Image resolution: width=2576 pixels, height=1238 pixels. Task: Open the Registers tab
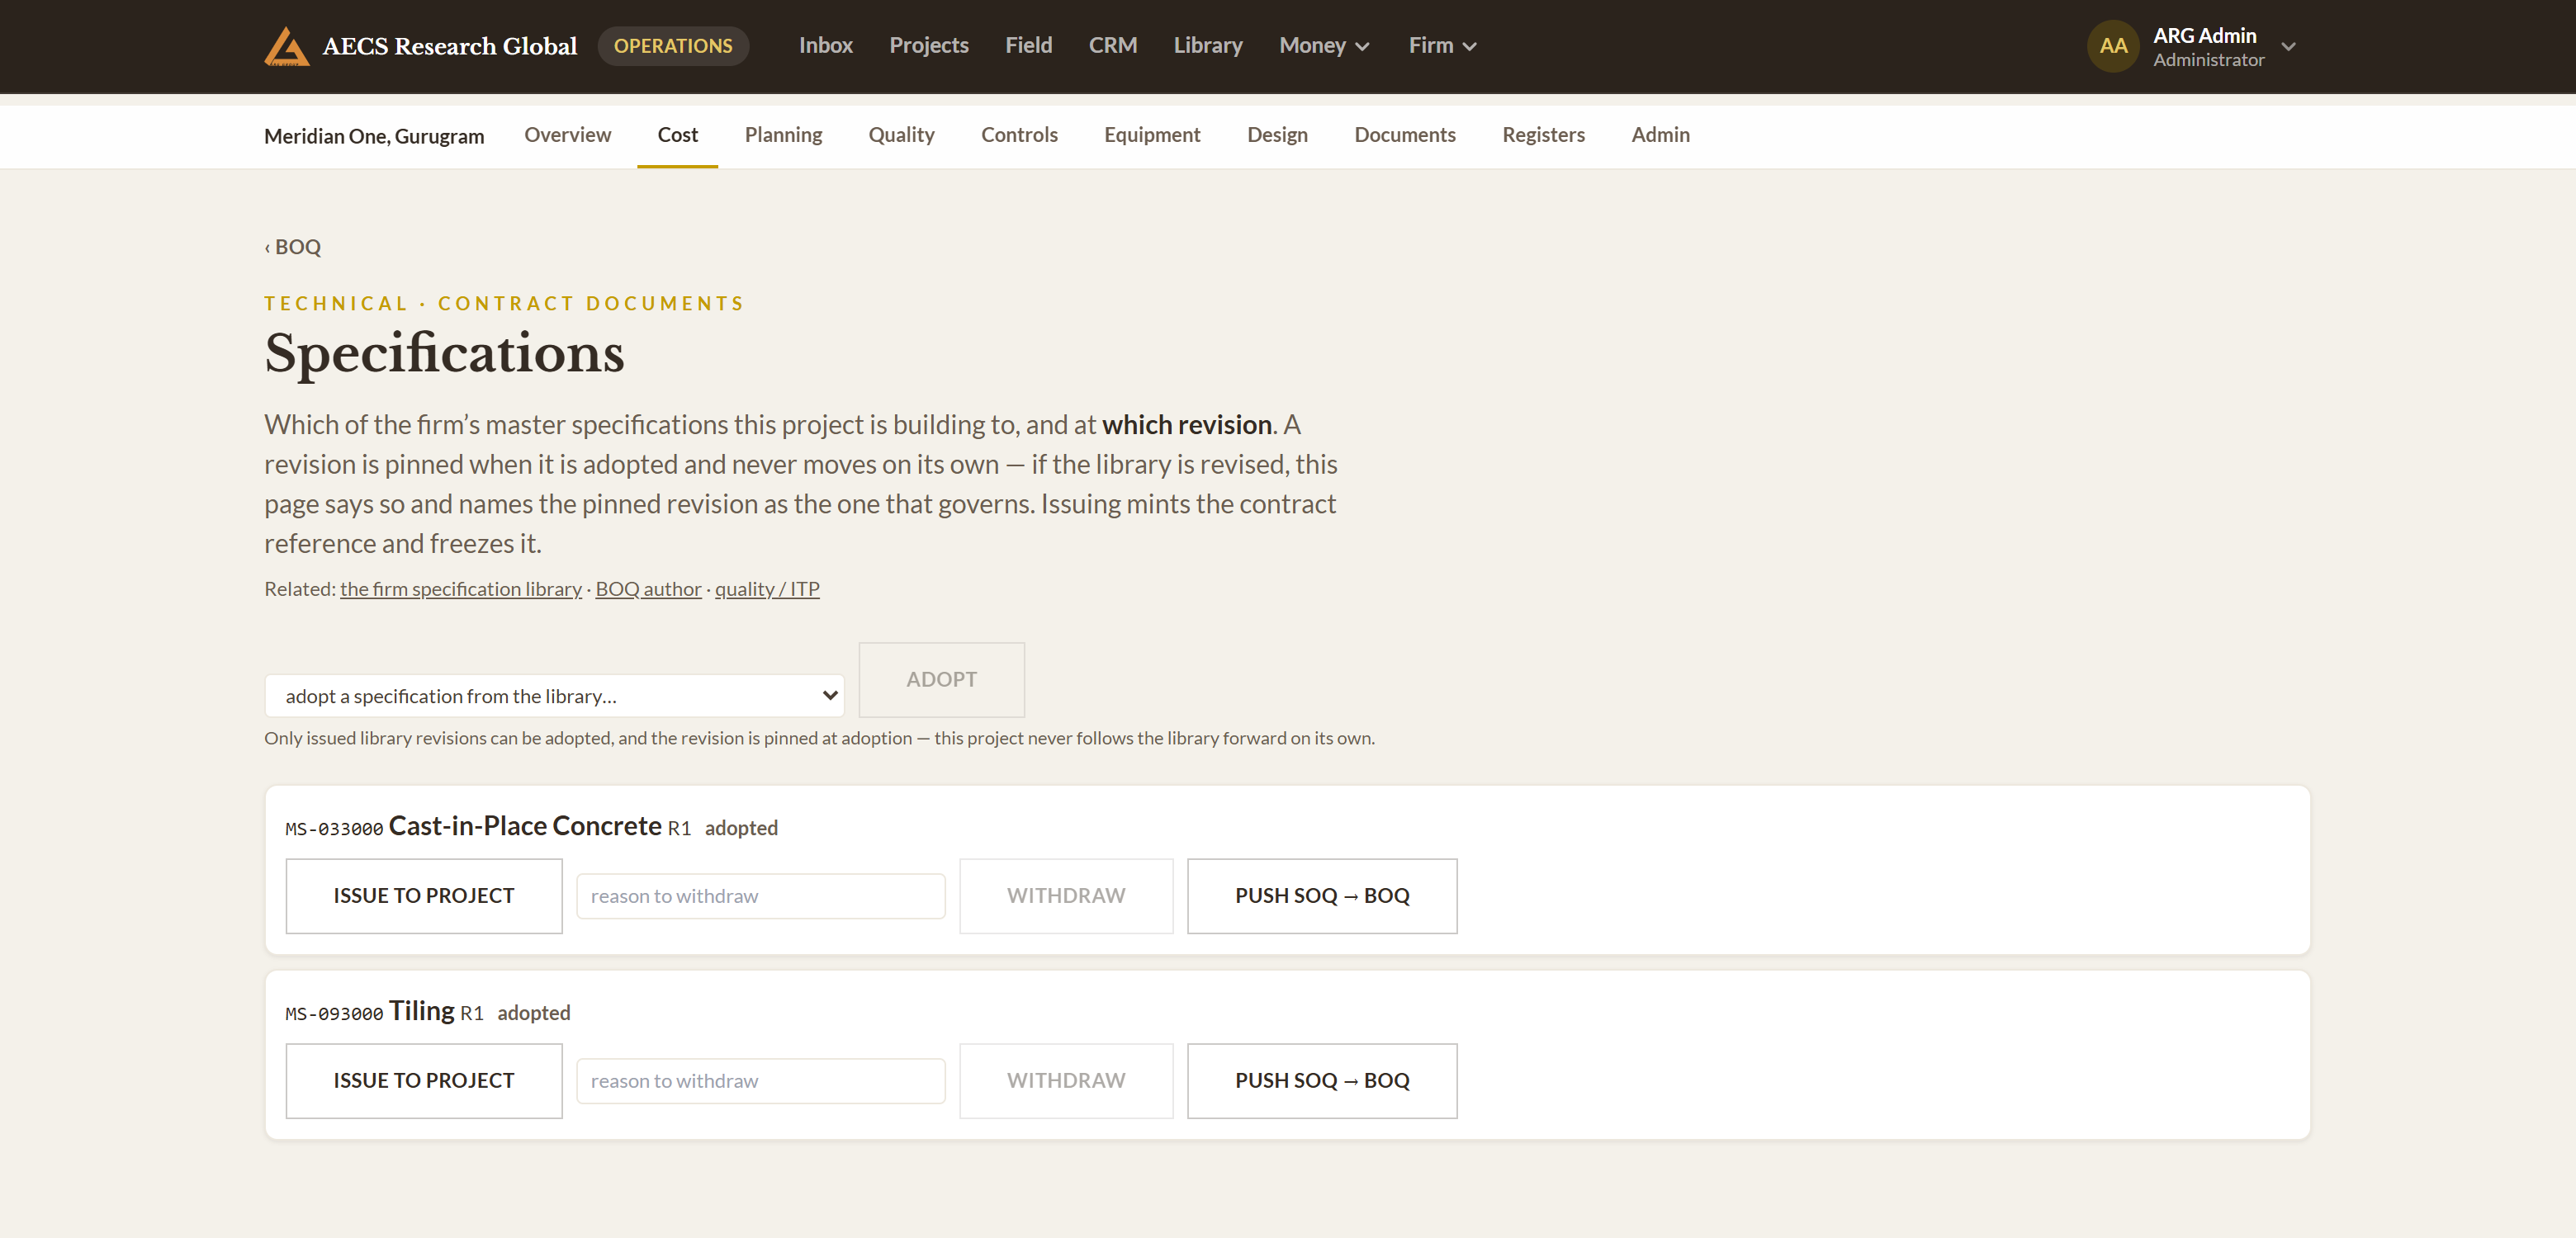pyautogui.click(x=1543, y=135)
